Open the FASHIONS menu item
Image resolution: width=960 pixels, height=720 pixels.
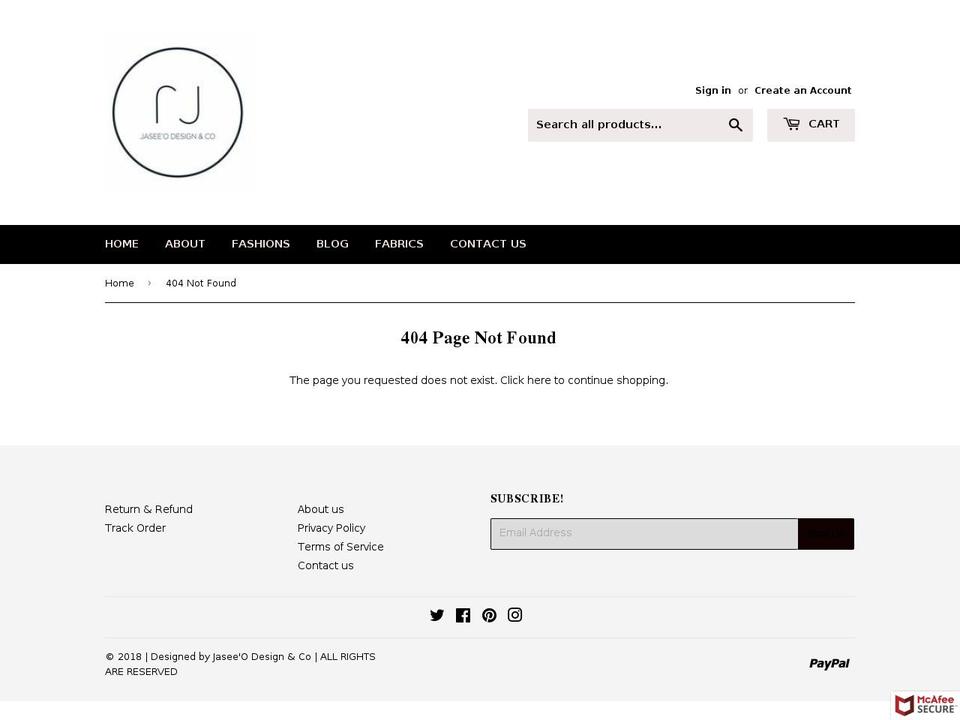tap(261, 244)
